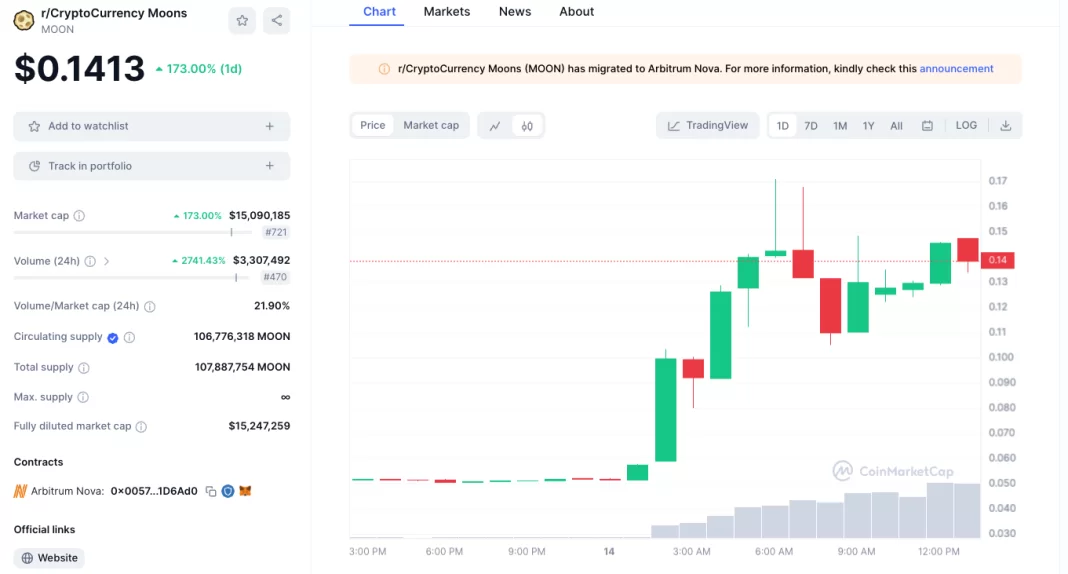Open the Markets tab
The width and height of the screenshot is (1068, 574).
pyautogui.click(x=446, y=12)
